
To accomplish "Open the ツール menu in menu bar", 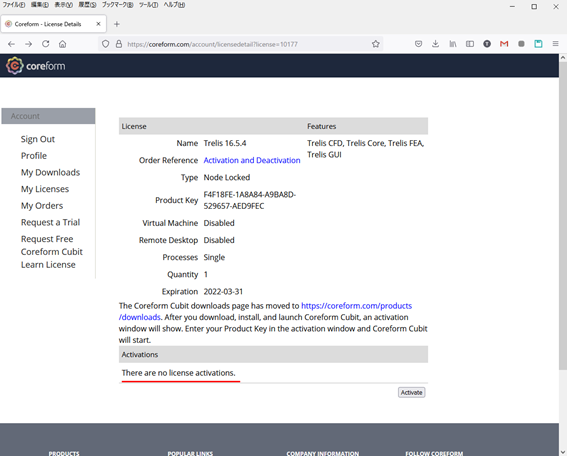I will 148,5.
